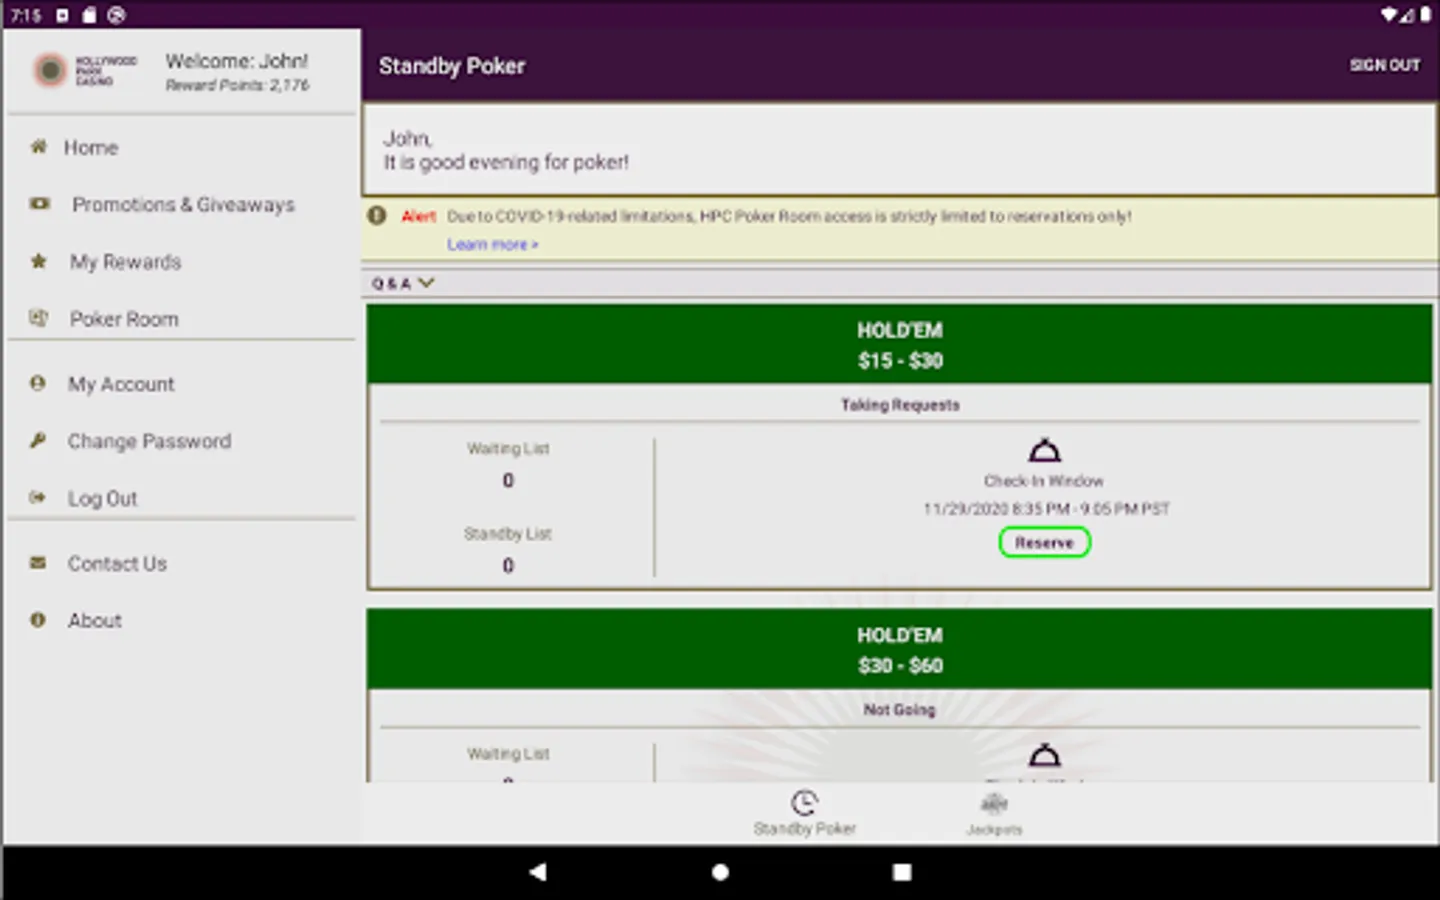Tap the Android recent apps button

[902, 872]
